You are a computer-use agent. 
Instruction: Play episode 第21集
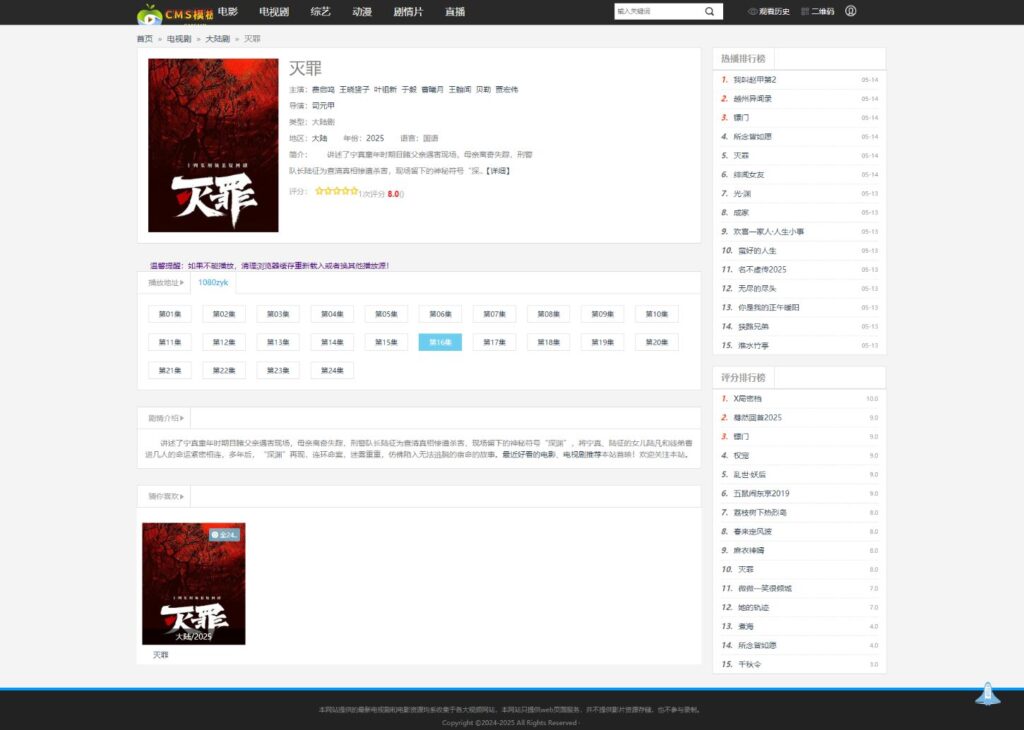click(170, 370)
